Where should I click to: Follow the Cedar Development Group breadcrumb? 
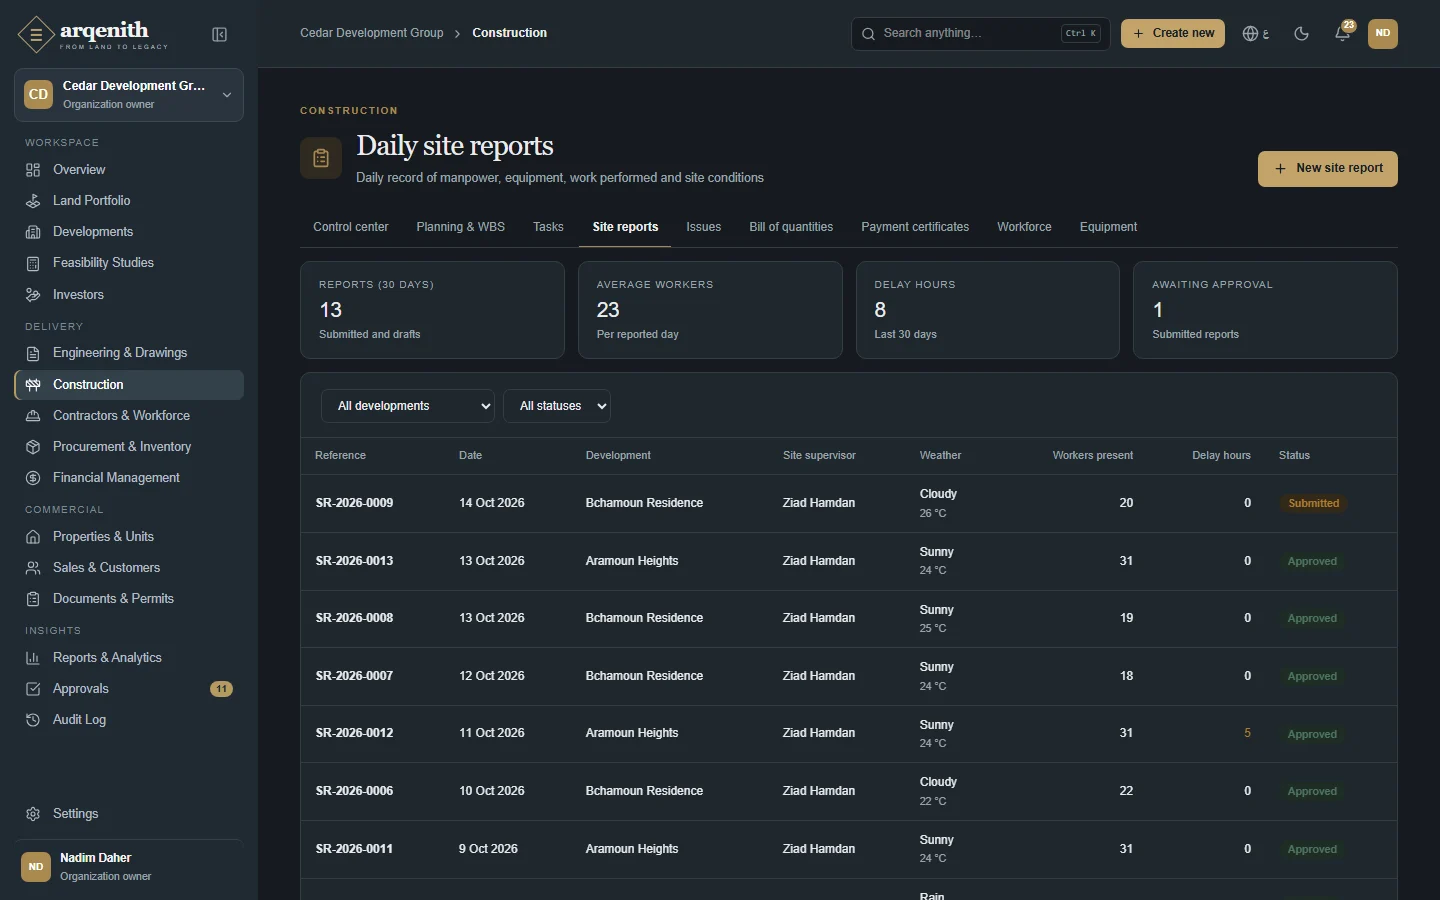tap(372, 33)
